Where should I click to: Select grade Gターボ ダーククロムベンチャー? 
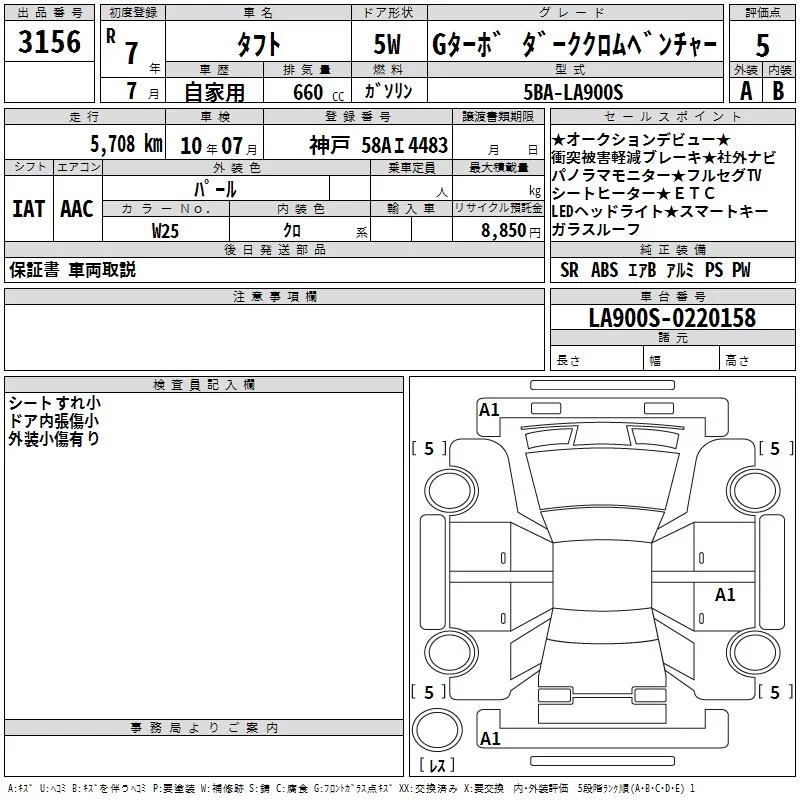click(574, 45)
